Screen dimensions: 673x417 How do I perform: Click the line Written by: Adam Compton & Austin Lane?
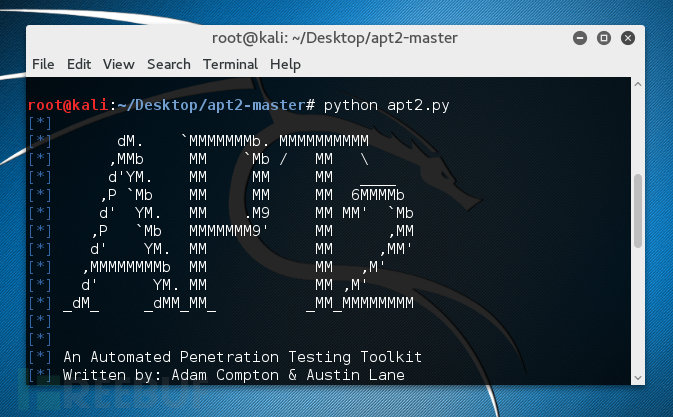pos(233,375)
